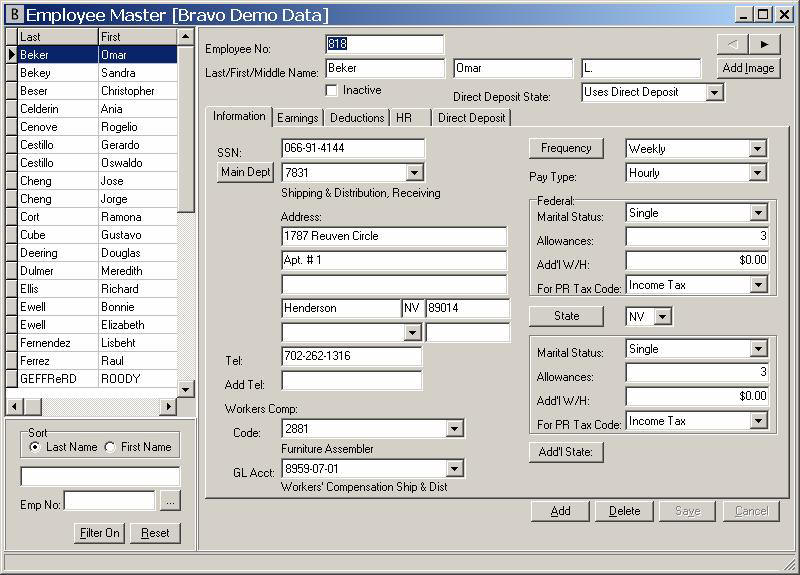The image size is (800, 575).
Task: Click the Employee No field
Action: (384, 44)
